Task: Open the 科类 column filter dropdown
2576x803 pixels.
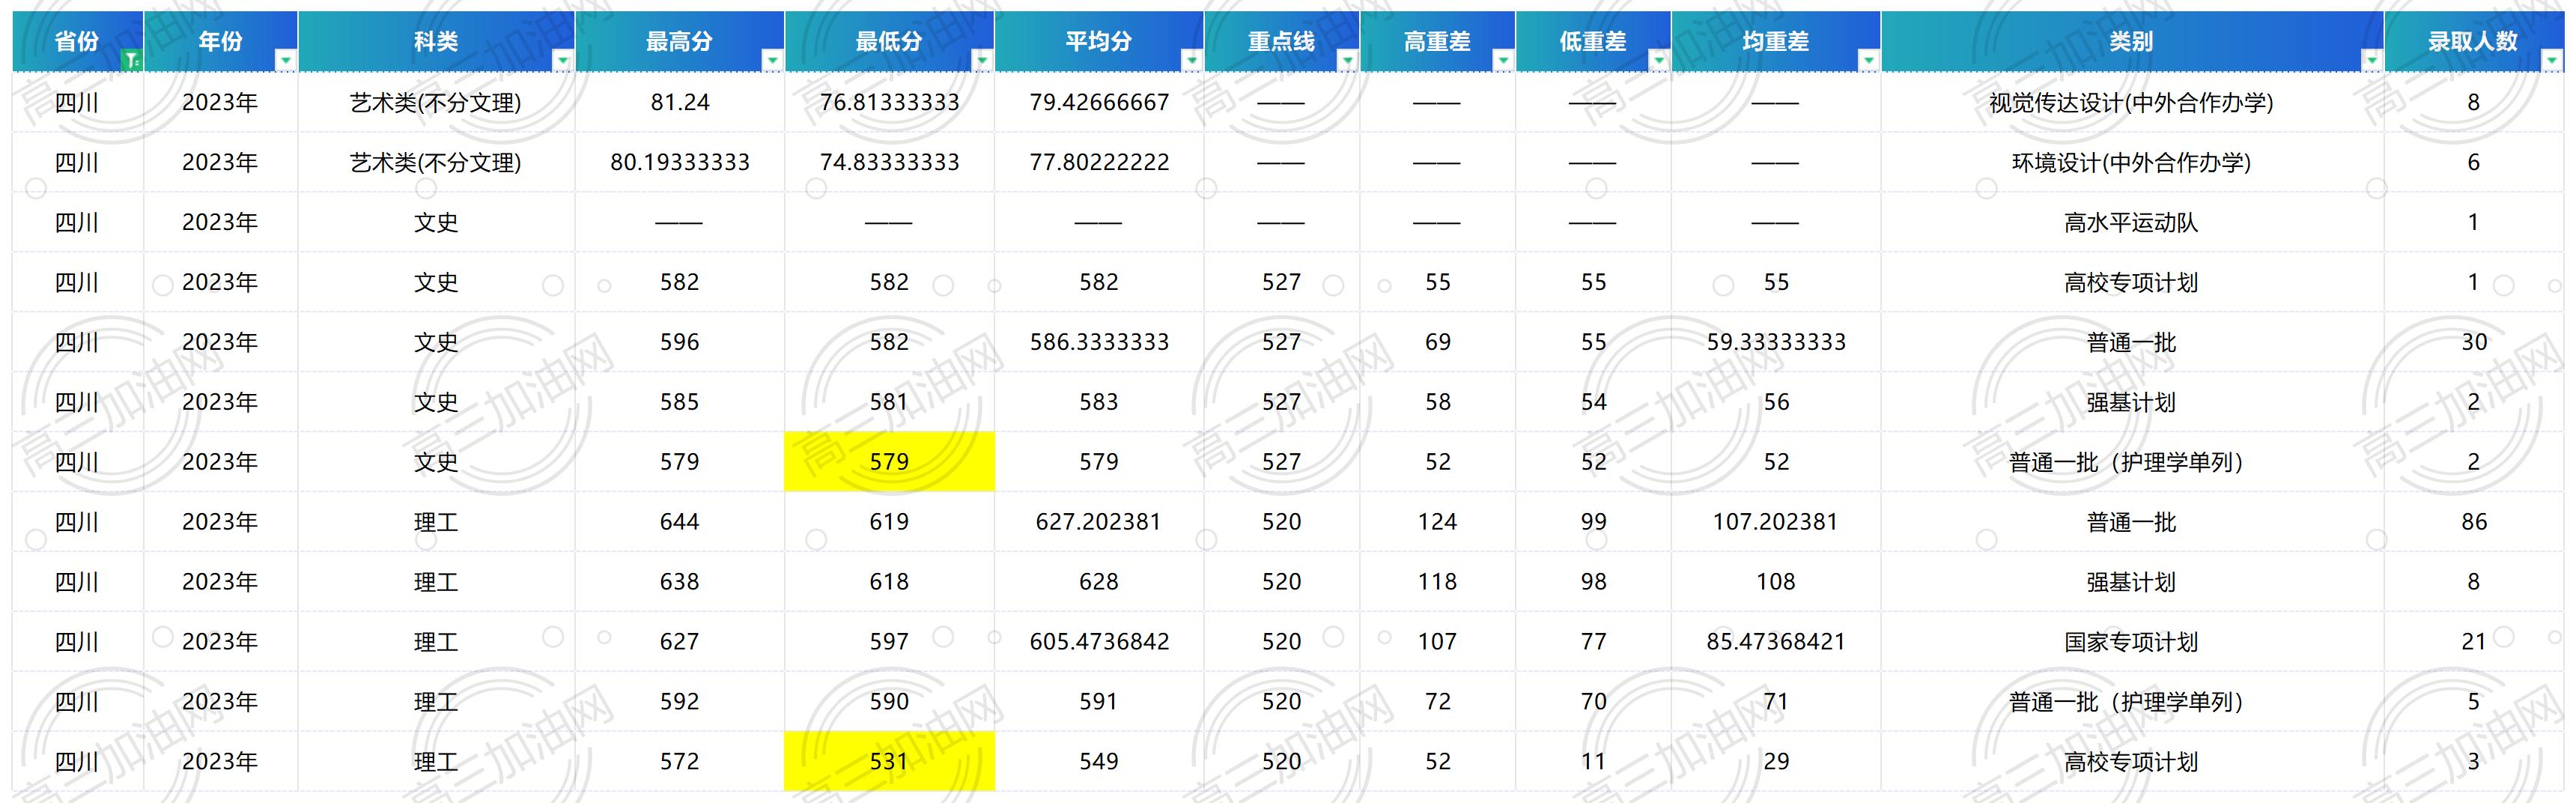Action: point(562,61)
